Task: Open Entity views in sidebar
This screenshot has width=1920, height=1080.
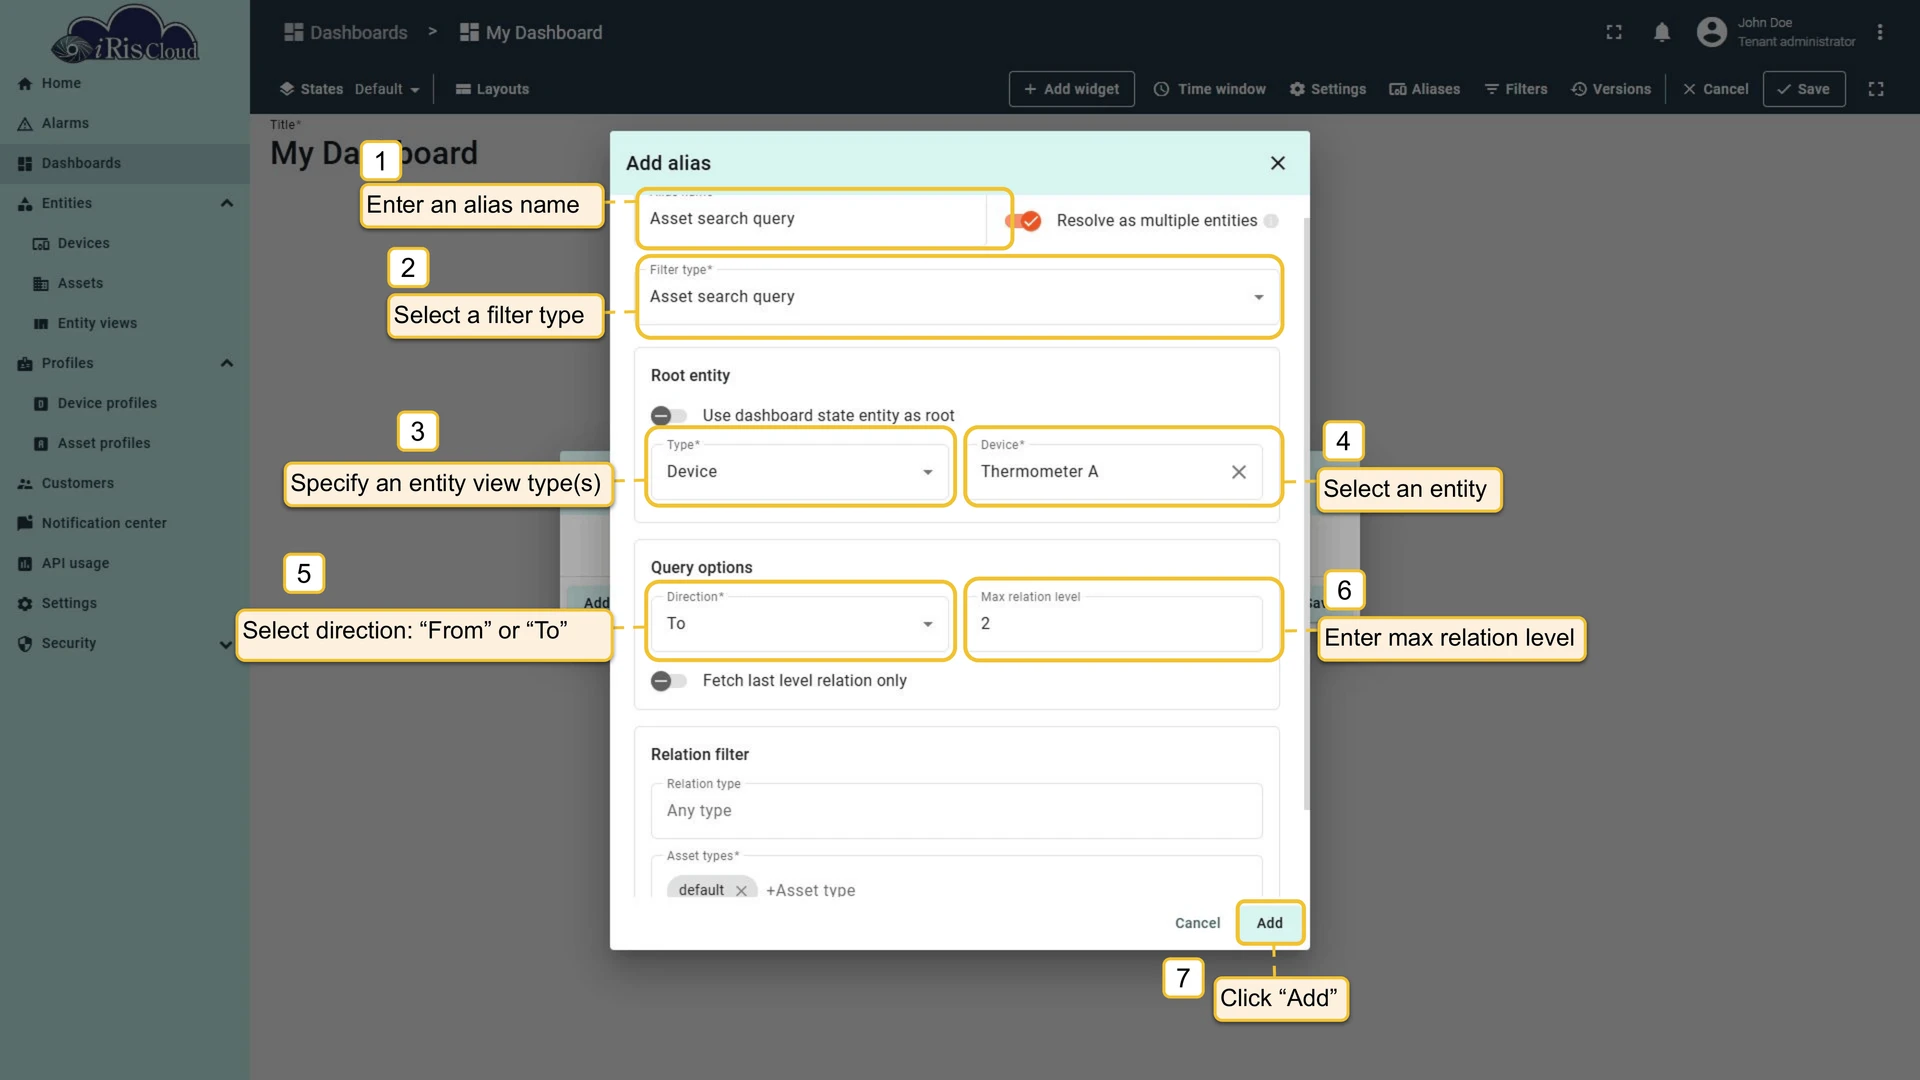Action: click(97, 323)
